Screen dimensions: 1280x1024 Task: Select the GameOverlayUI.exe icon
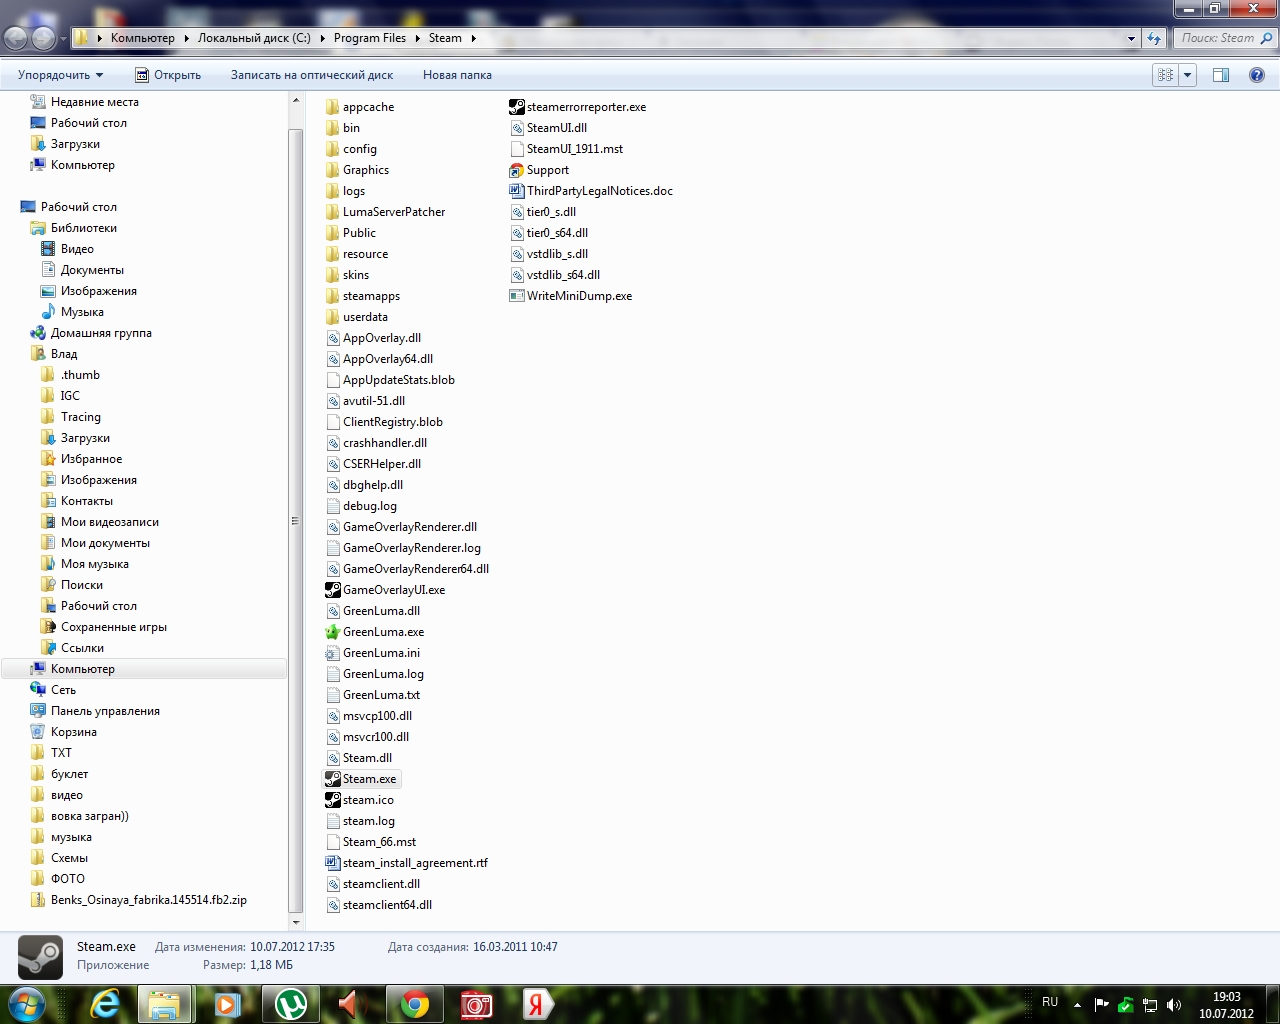pos(333,590)
